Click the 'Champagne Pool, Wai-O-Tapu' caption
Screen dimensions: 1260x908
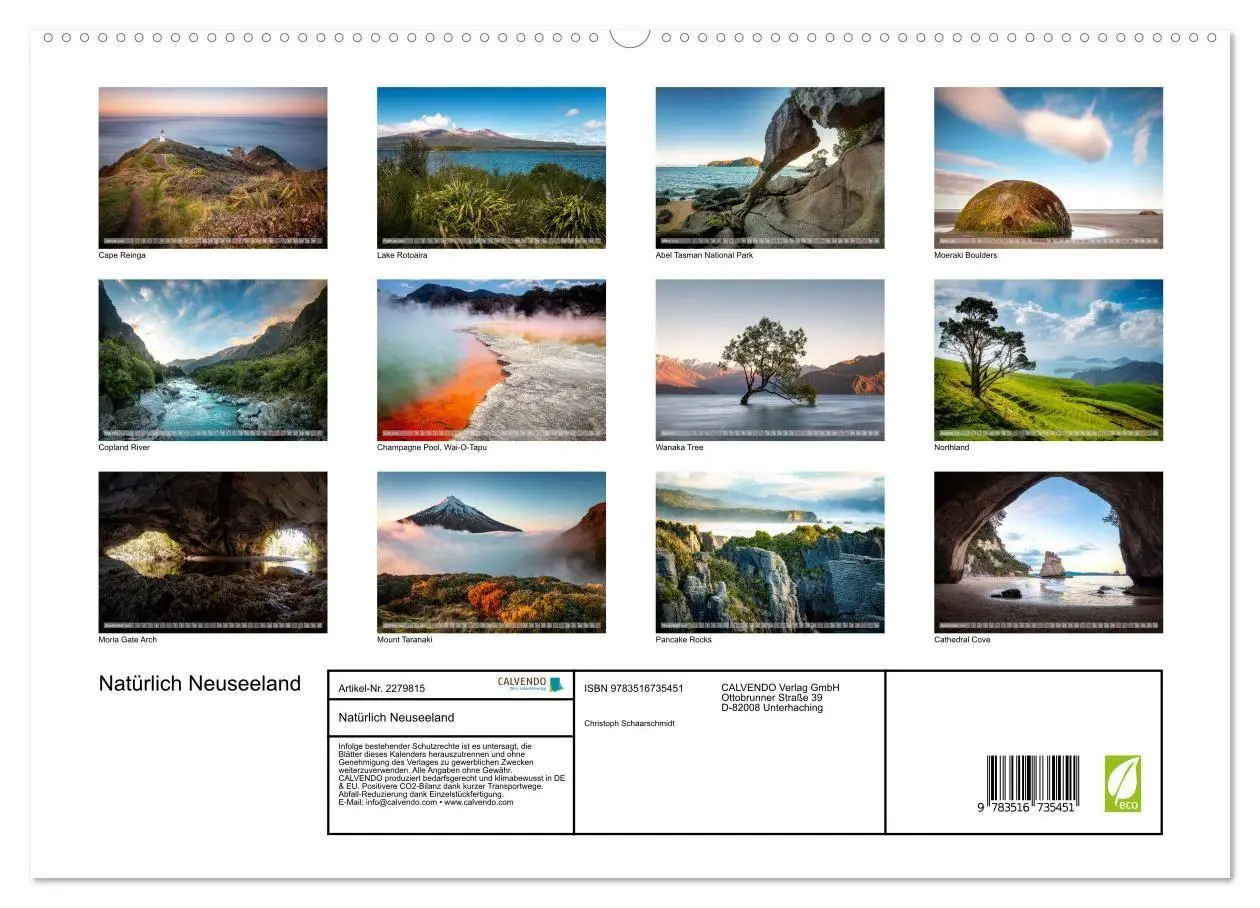(432, 447)
